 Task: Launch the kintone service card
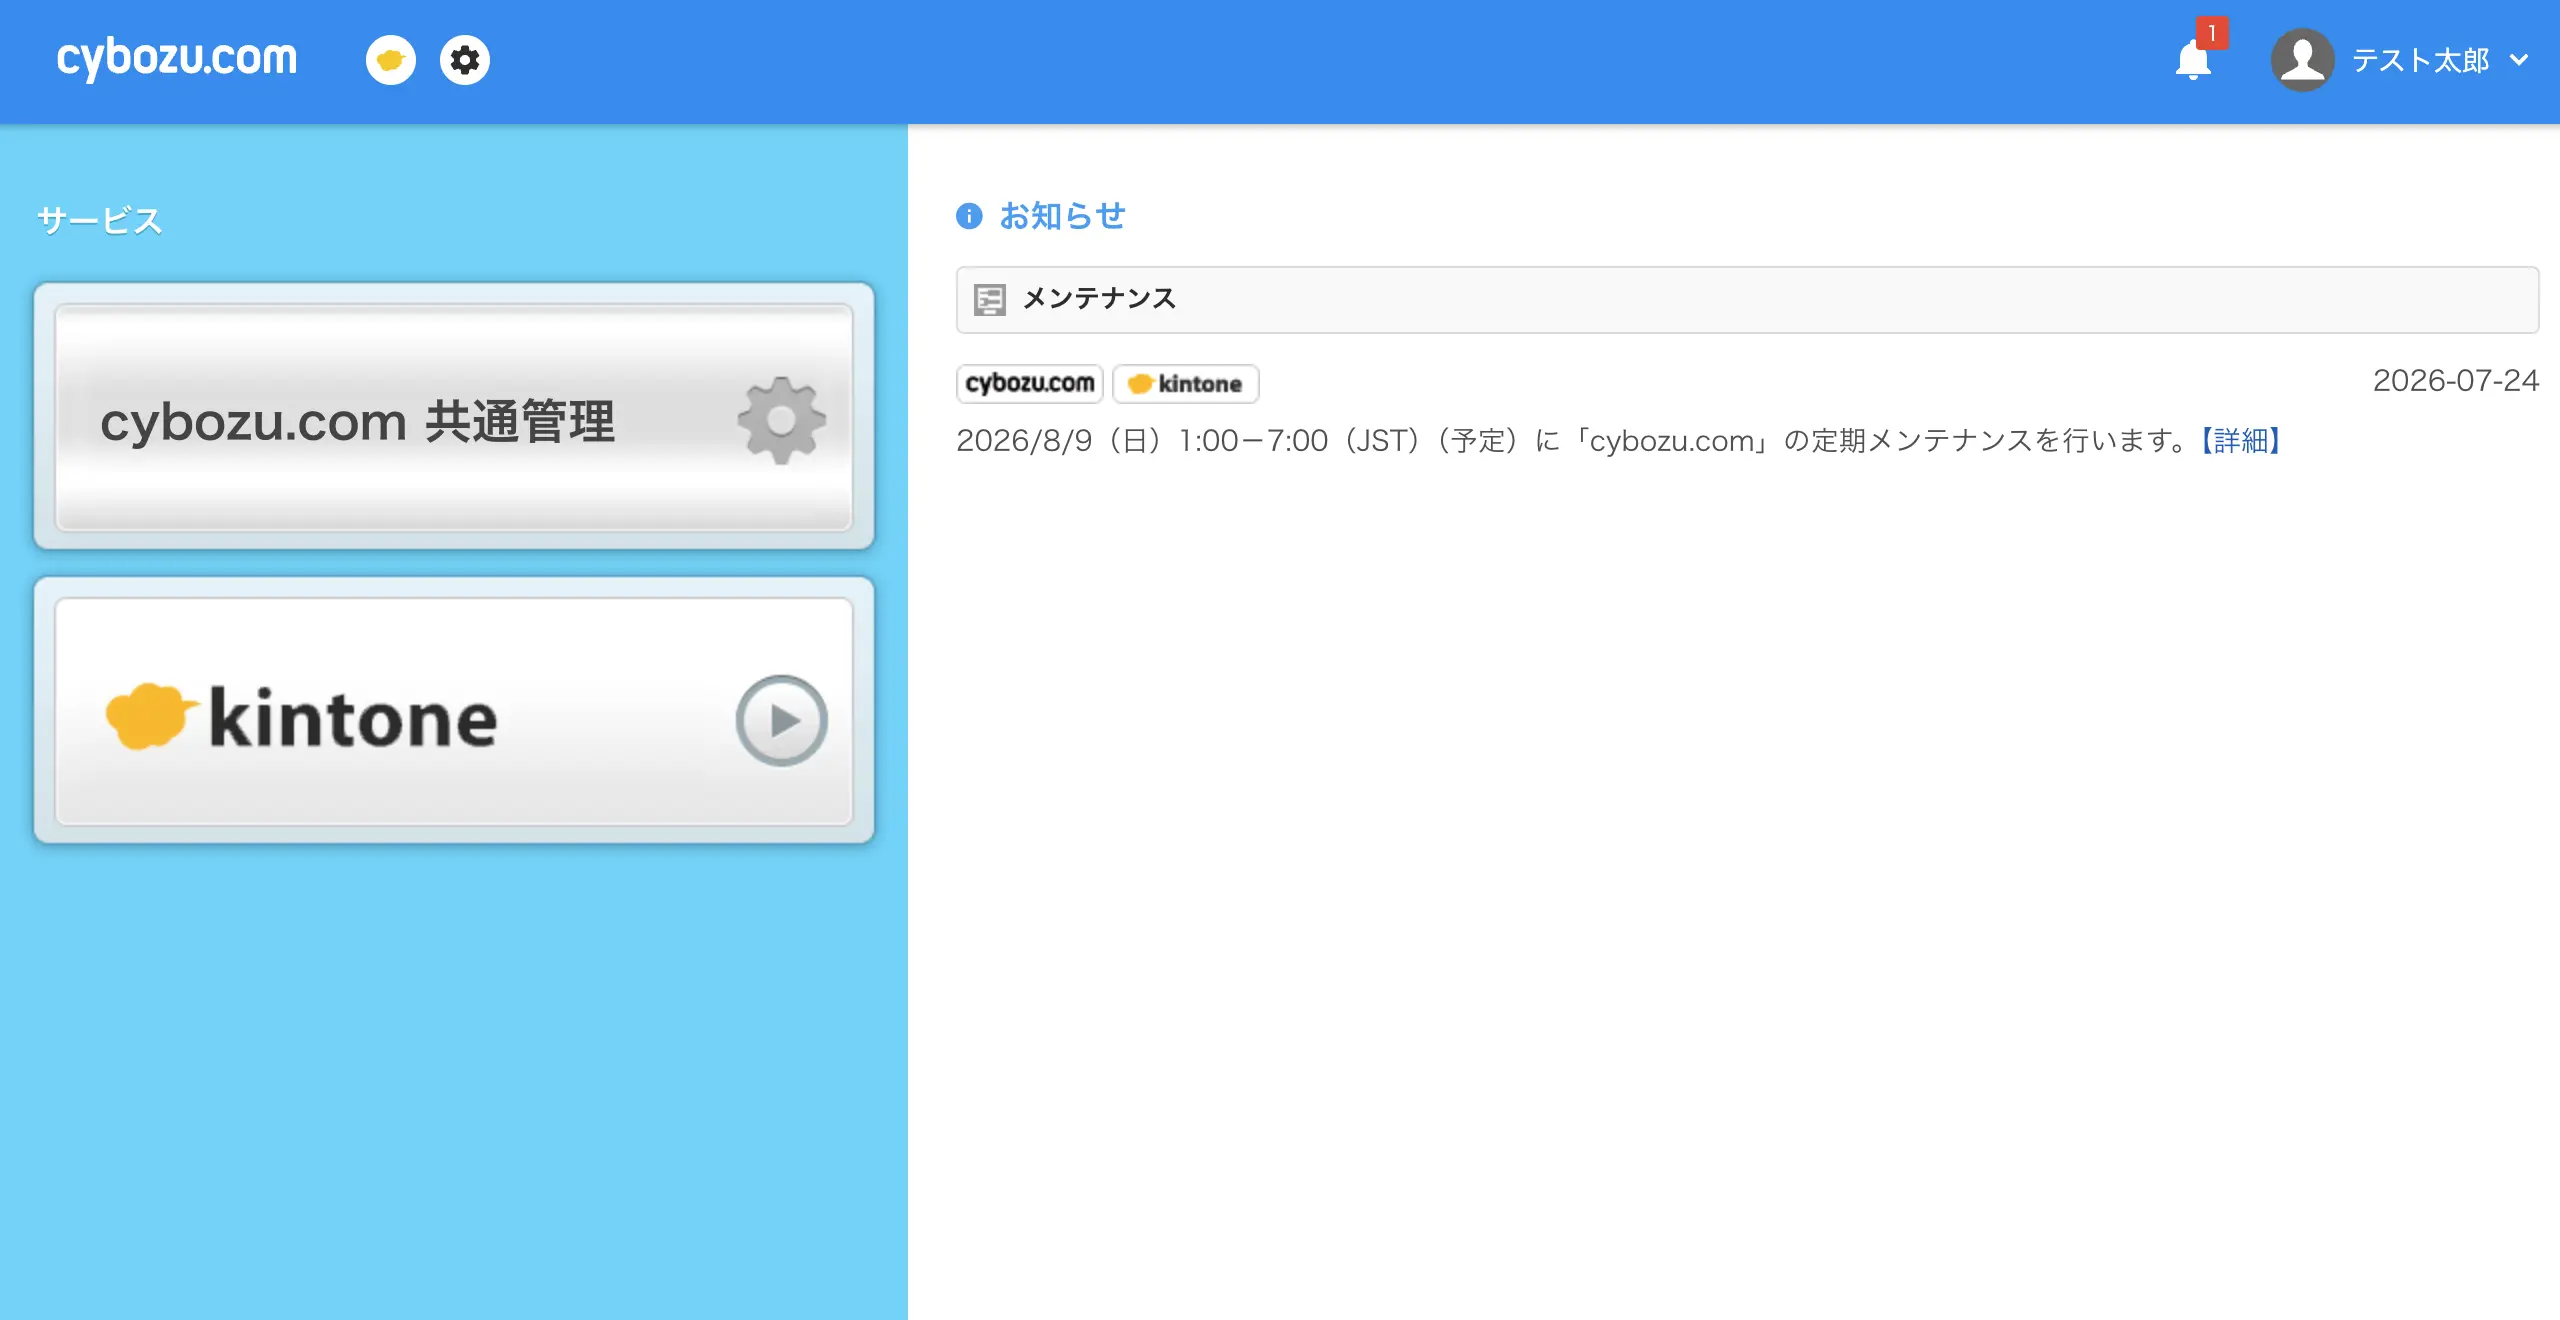click(454, 711)
